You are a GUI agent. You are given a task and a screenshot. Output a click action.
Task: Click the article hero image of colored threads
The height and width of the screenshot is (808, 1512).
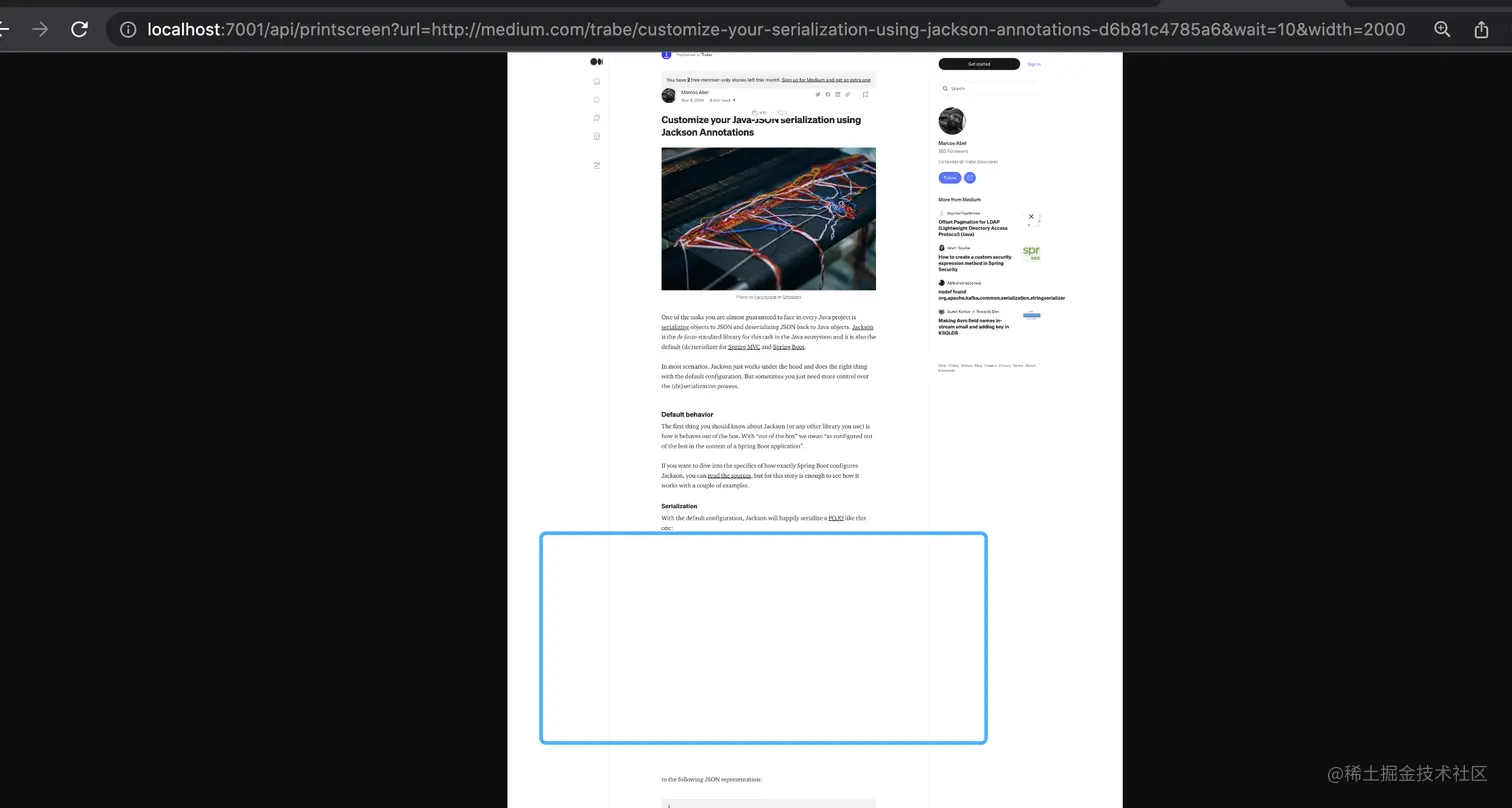(x=768, y=219)
